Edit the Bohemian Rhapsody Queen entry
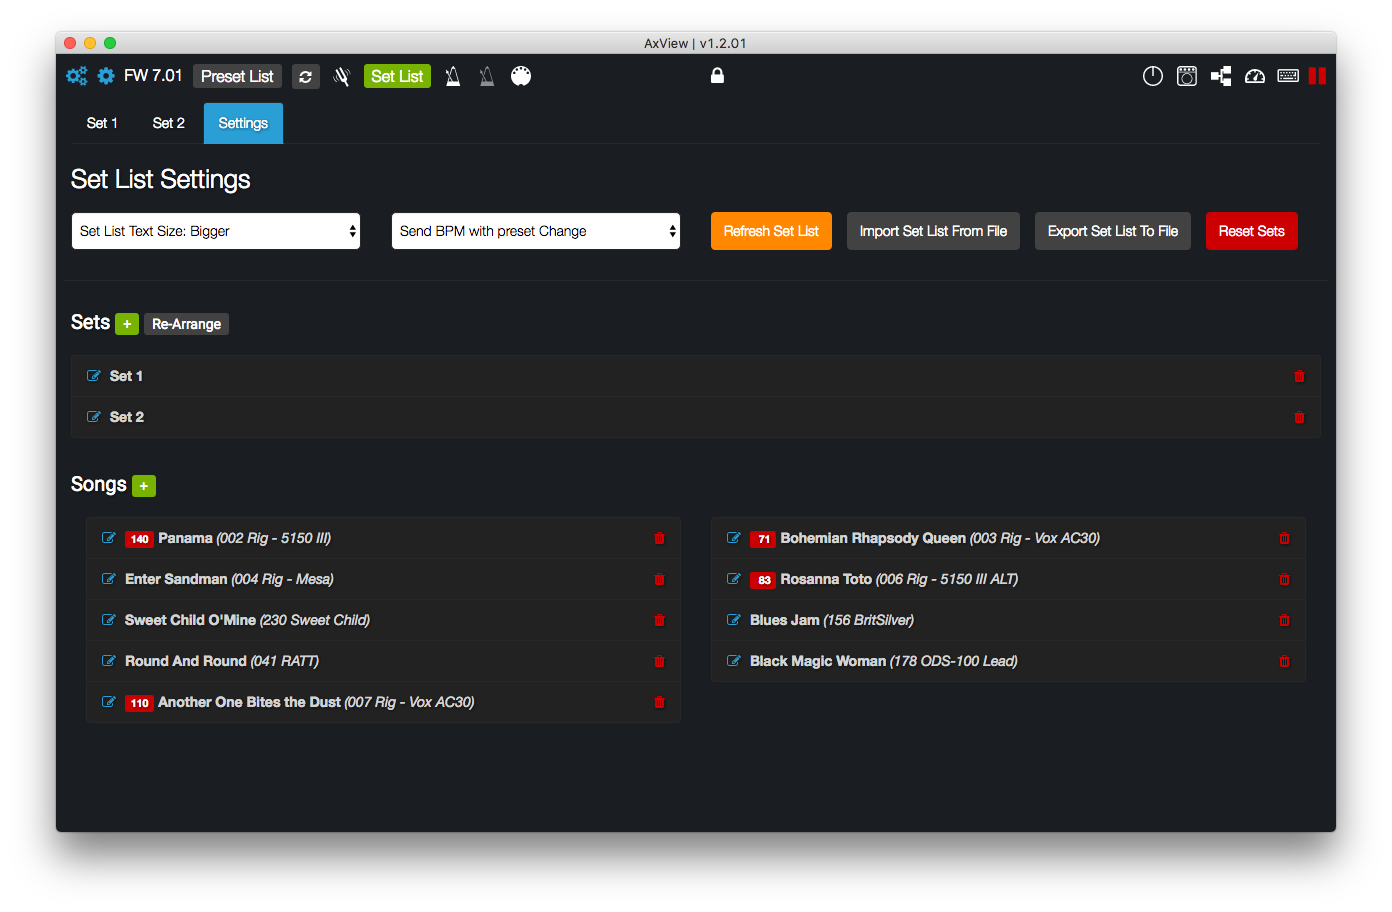Image resolution: width=1392 pixels, height=912 pixels. pyautogui.click(x=734, y=538)
